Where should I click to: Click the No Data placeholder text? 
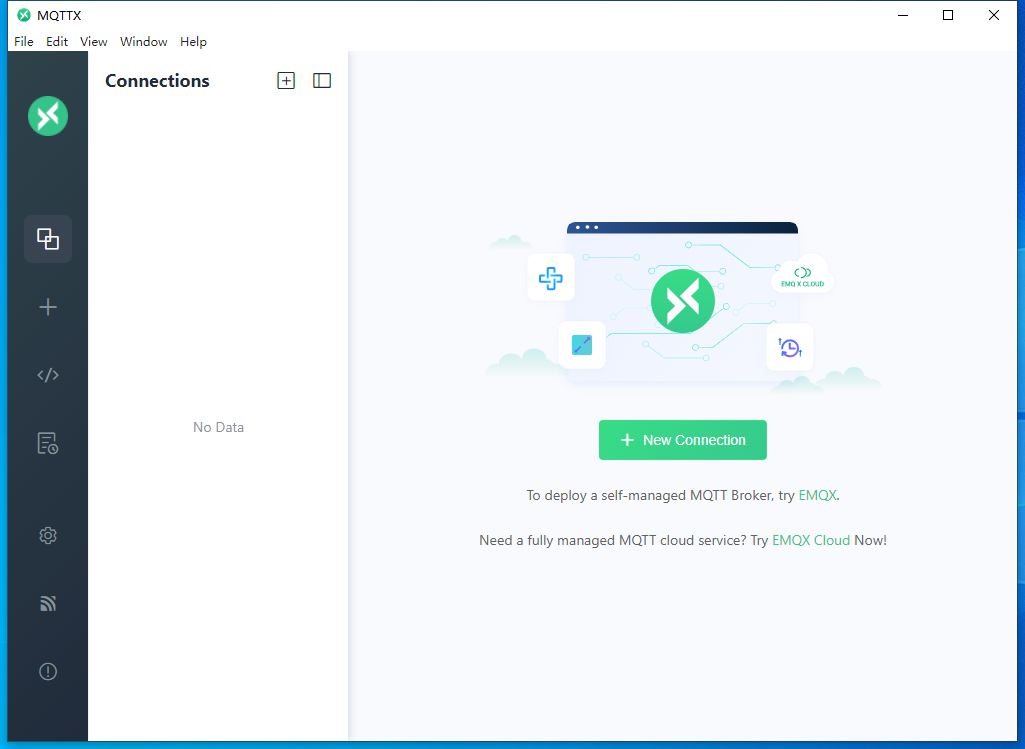coord(217,427)
